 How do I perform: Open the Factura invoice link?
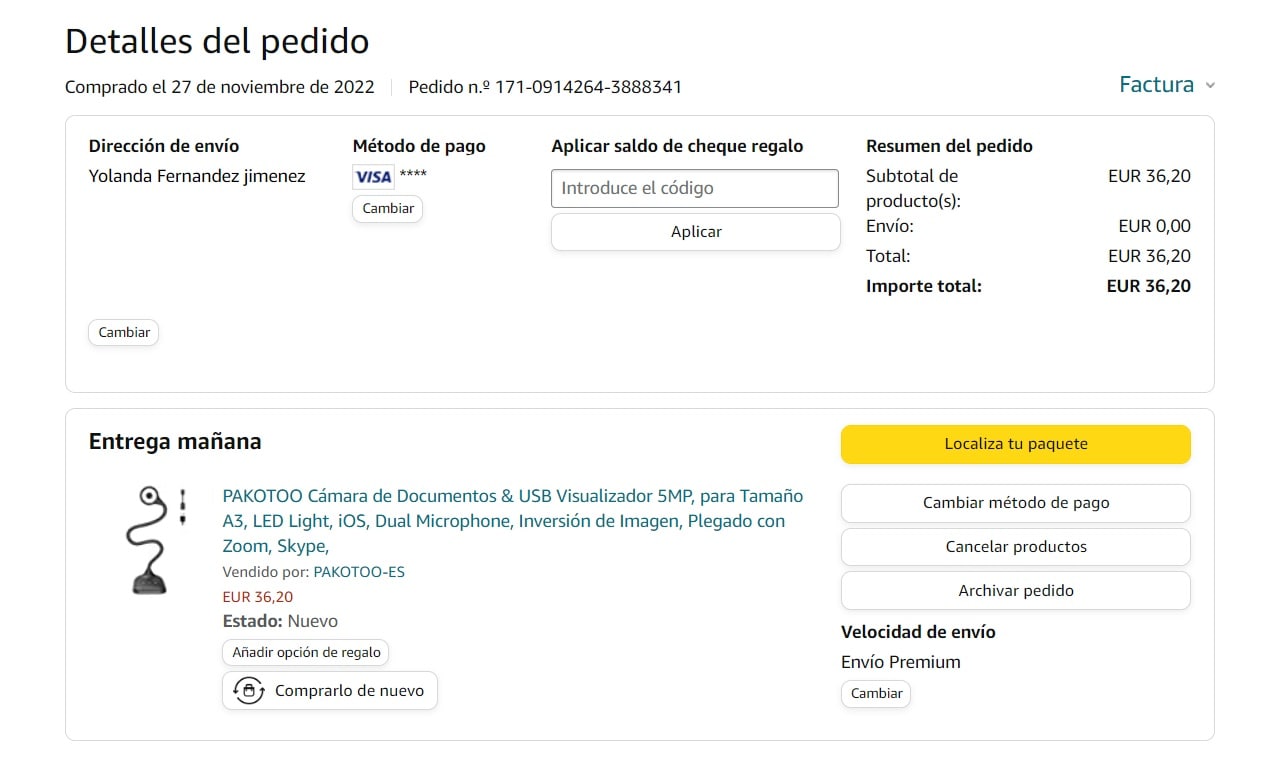click(x=1156, y=85)
